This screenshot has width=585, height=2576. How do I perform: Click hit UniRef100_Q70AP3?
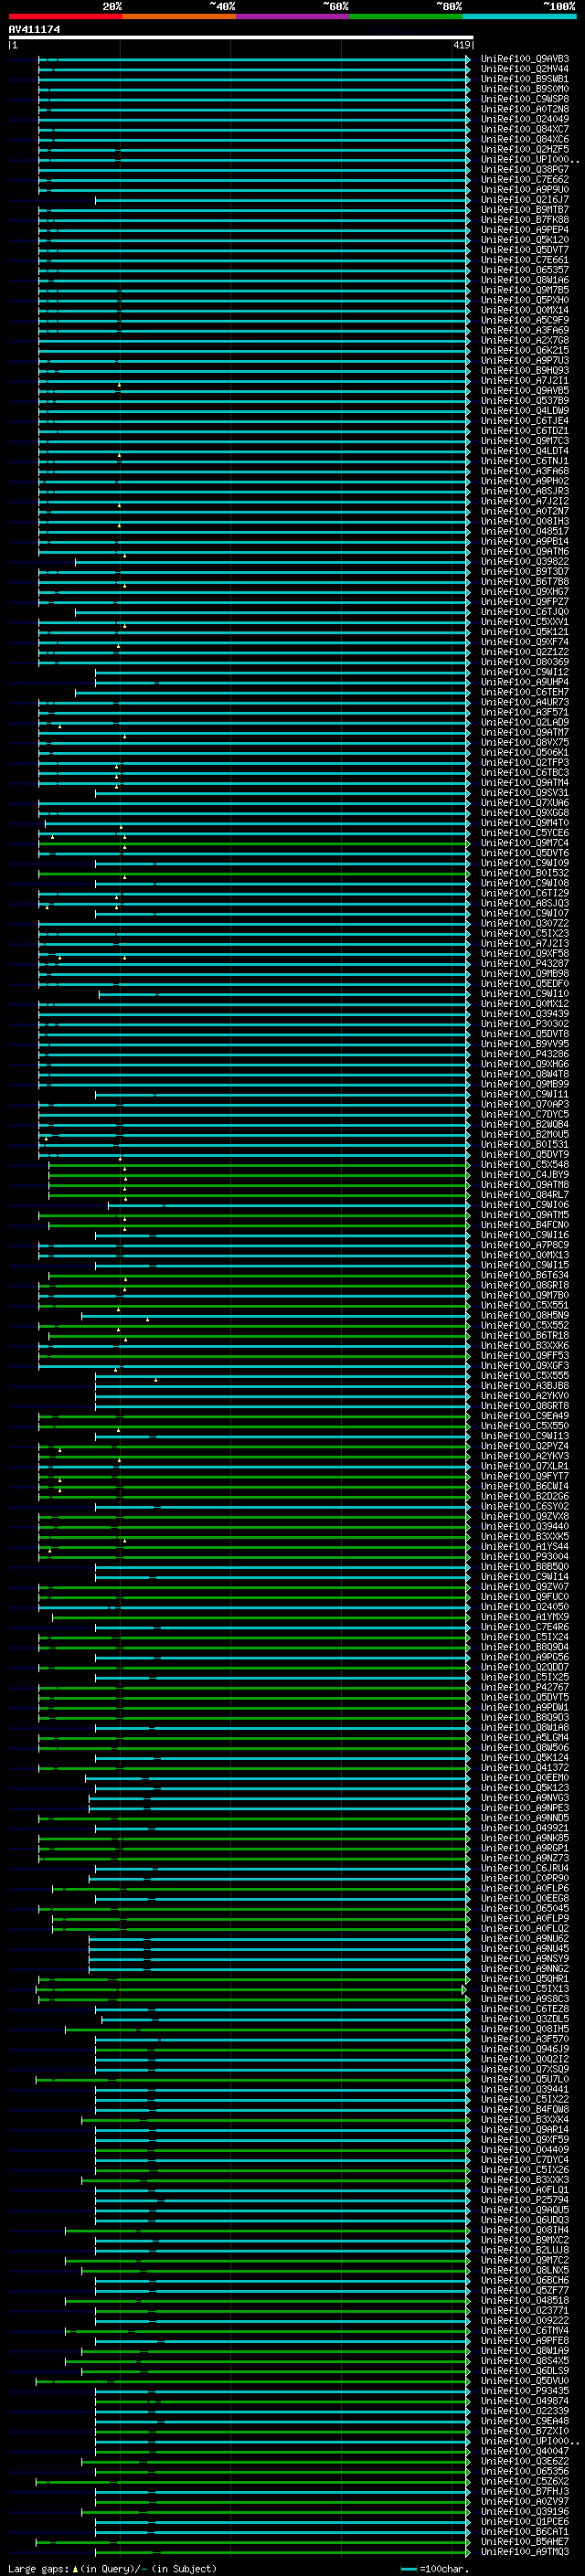(x=525, y=1104)
